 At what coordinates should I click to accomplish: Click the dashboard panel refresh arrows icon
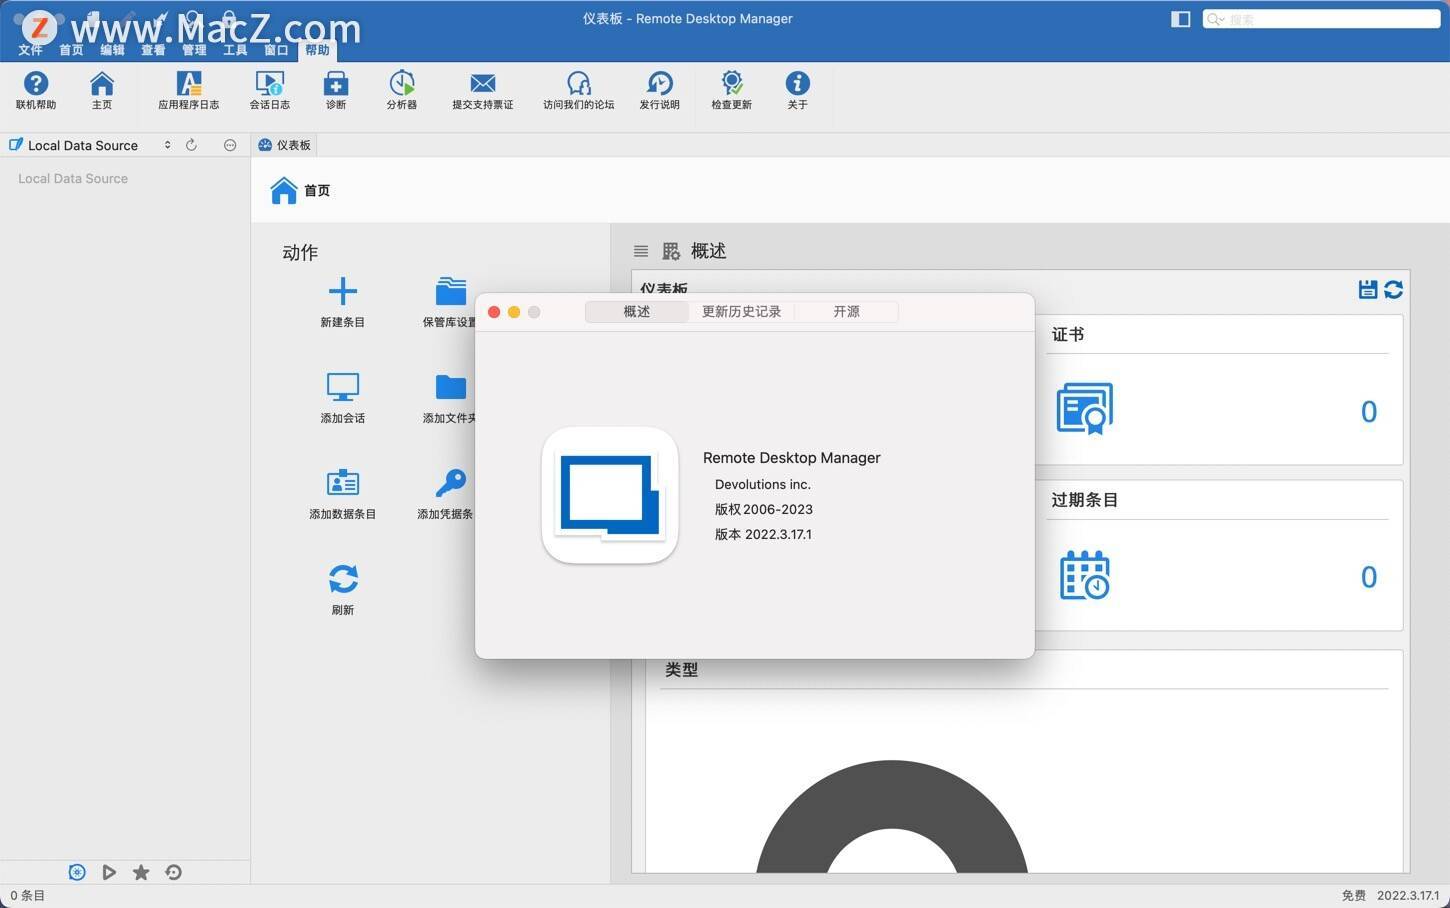click(1393, 289)
